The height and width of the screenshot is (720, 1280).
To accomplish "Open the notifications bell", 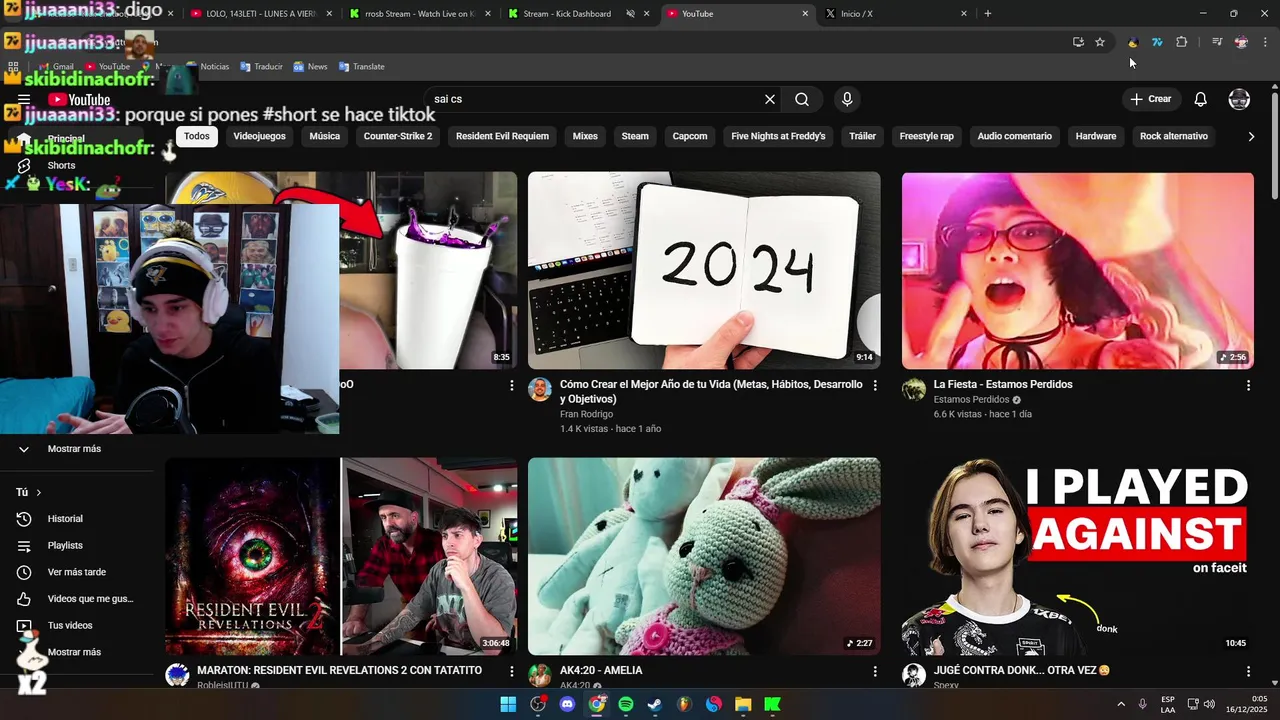I will point(1201,99).
